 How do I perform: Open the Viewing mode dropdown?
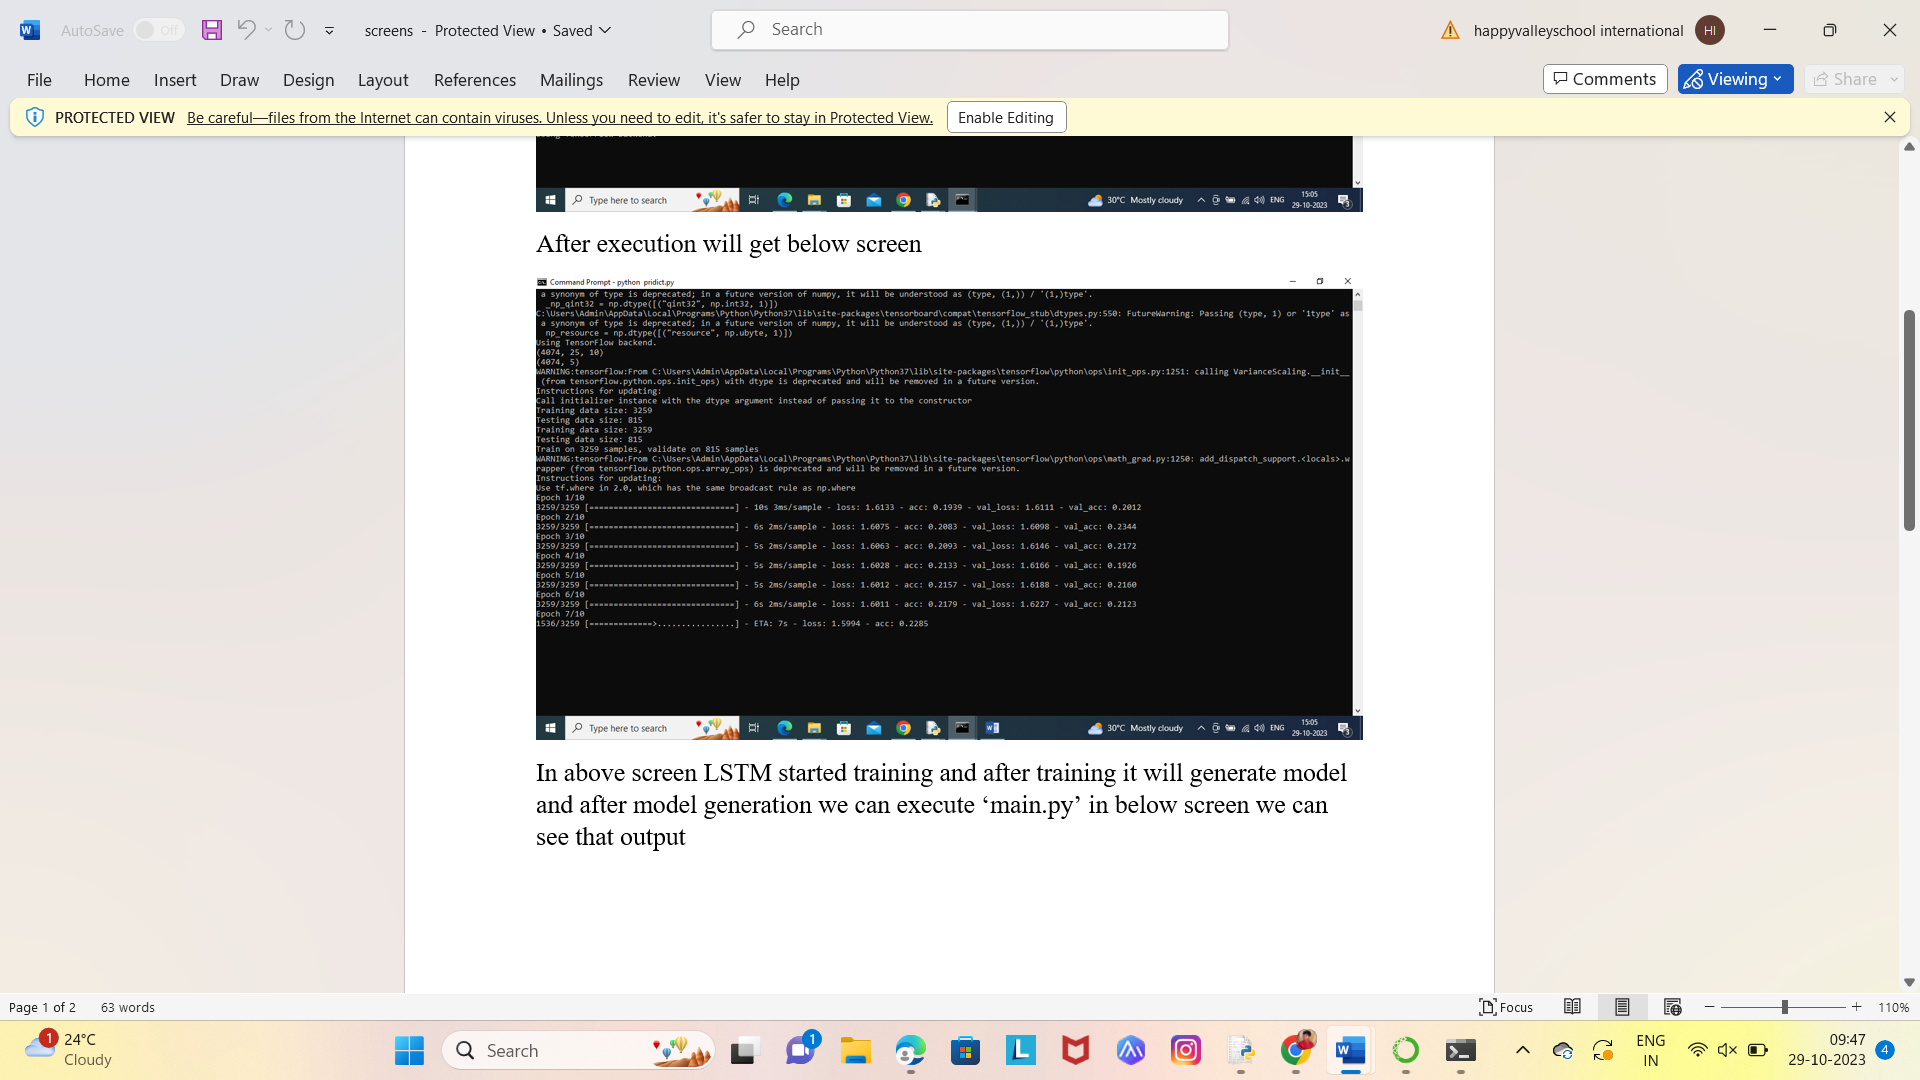click(1735, 79)
